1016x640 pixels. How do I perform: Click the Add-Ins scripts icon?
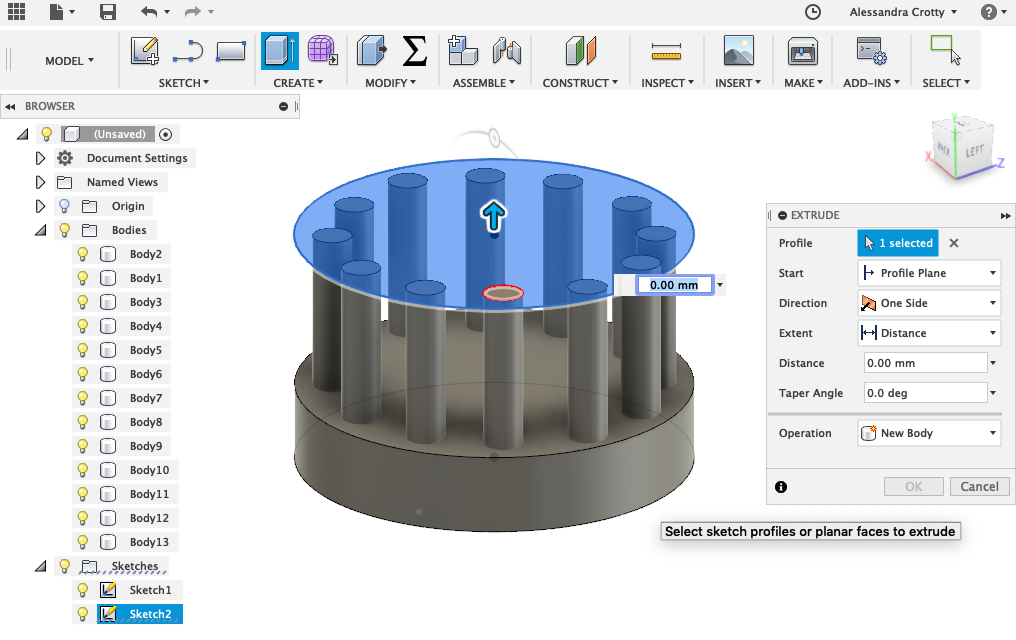coord(872,51)
